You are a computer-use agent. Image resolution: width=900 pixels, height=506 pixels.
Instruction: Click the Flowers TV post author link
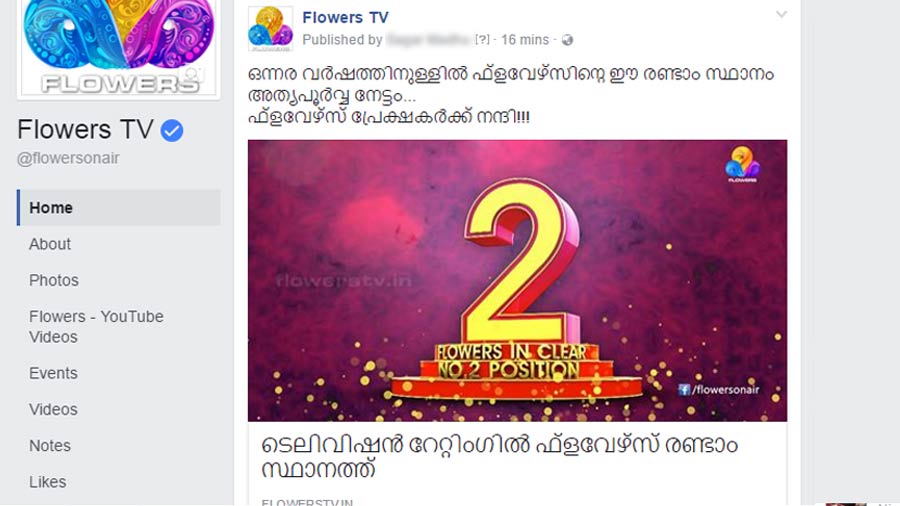point(346,18)
